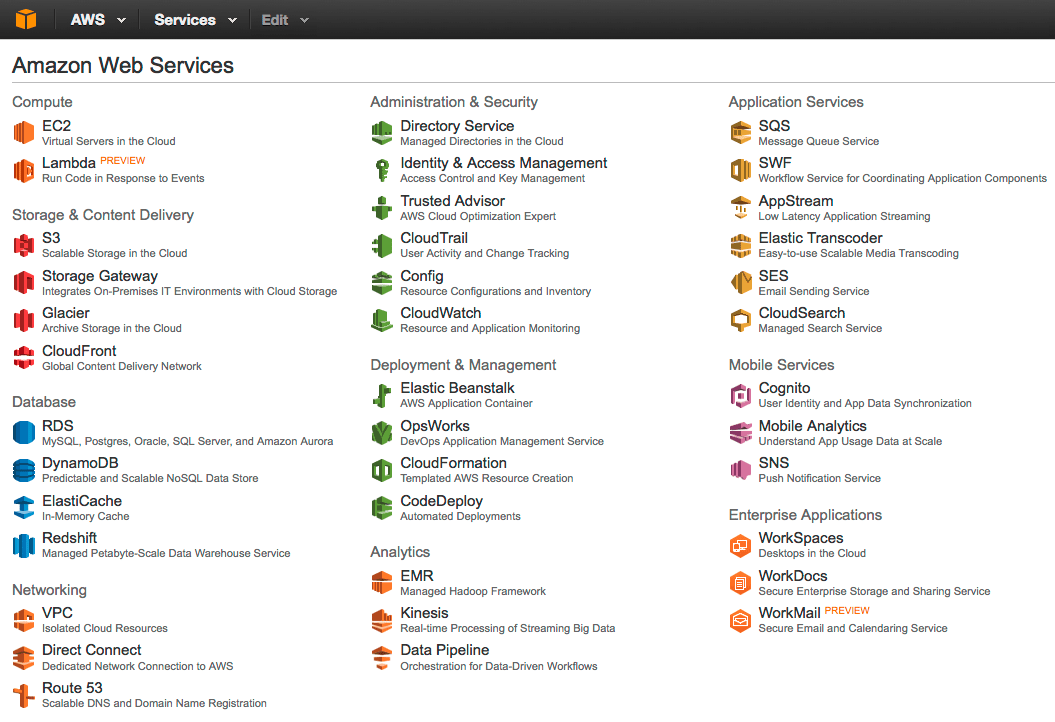Image resolution: width=1055 pixels, height=722 pixels.
Task: Click the S3 bucket icon
Action: (x=24, y=244)
